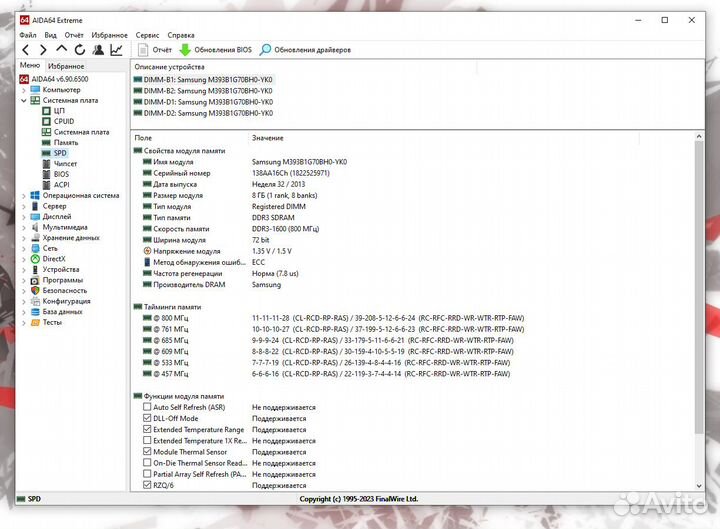Image resolution: width=720 pixels, height=529 pixels.
Task: Click the right panel vertical scrollbar
Action: tap(698, 300)
